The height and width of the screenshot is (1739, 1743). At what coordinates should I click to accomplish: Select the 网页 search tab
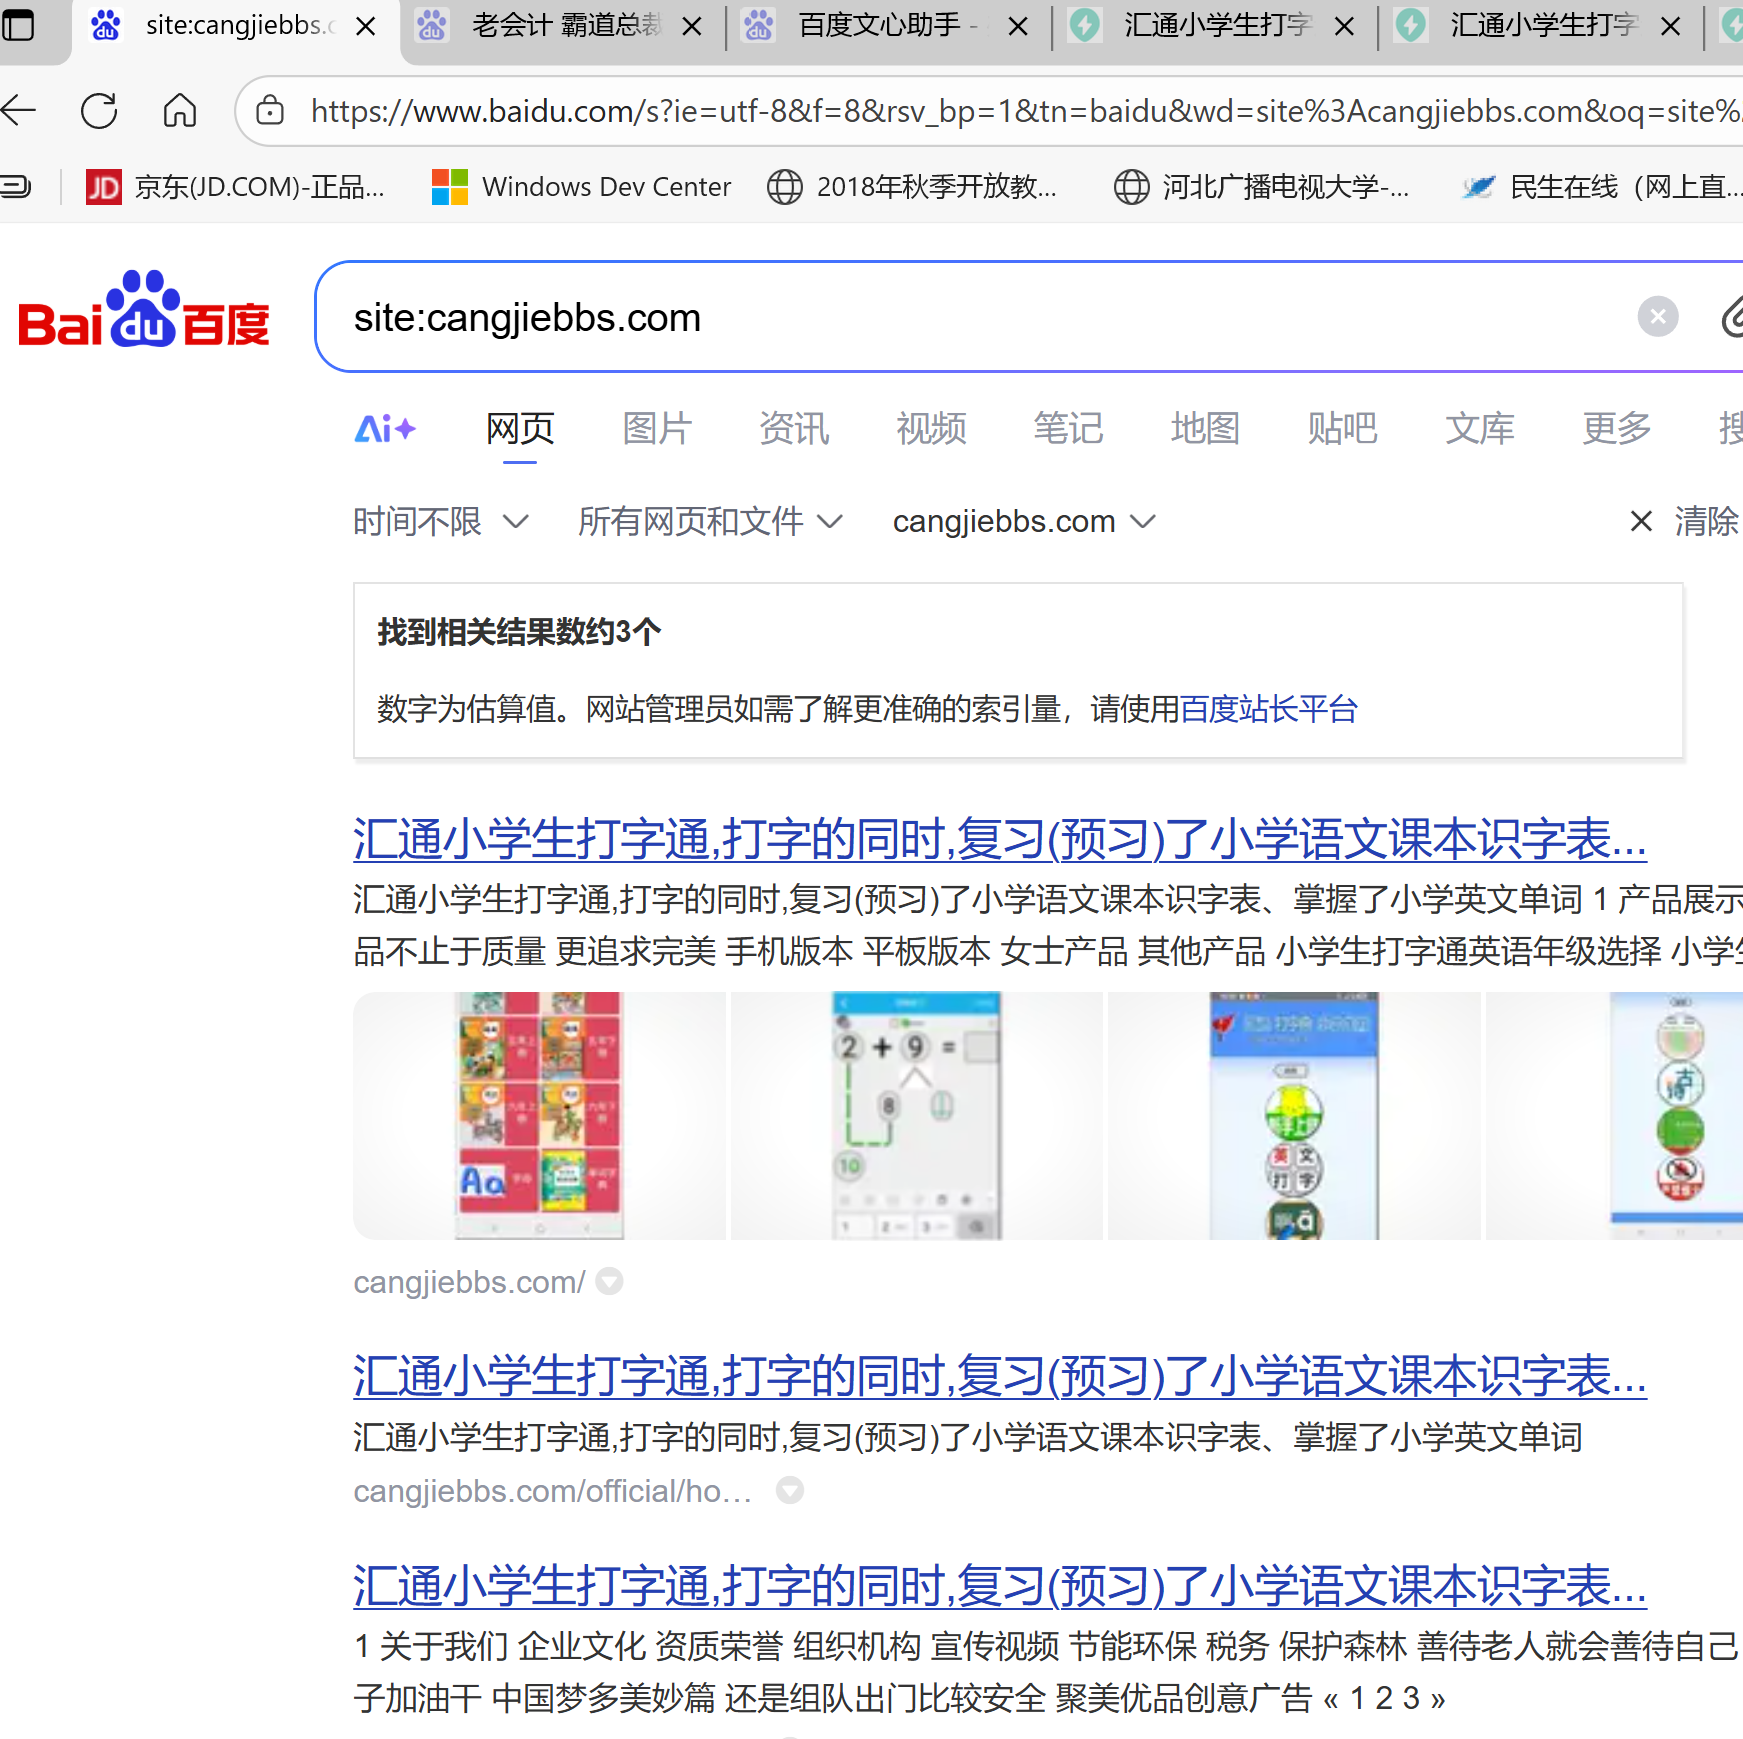[x=520, y=429]
